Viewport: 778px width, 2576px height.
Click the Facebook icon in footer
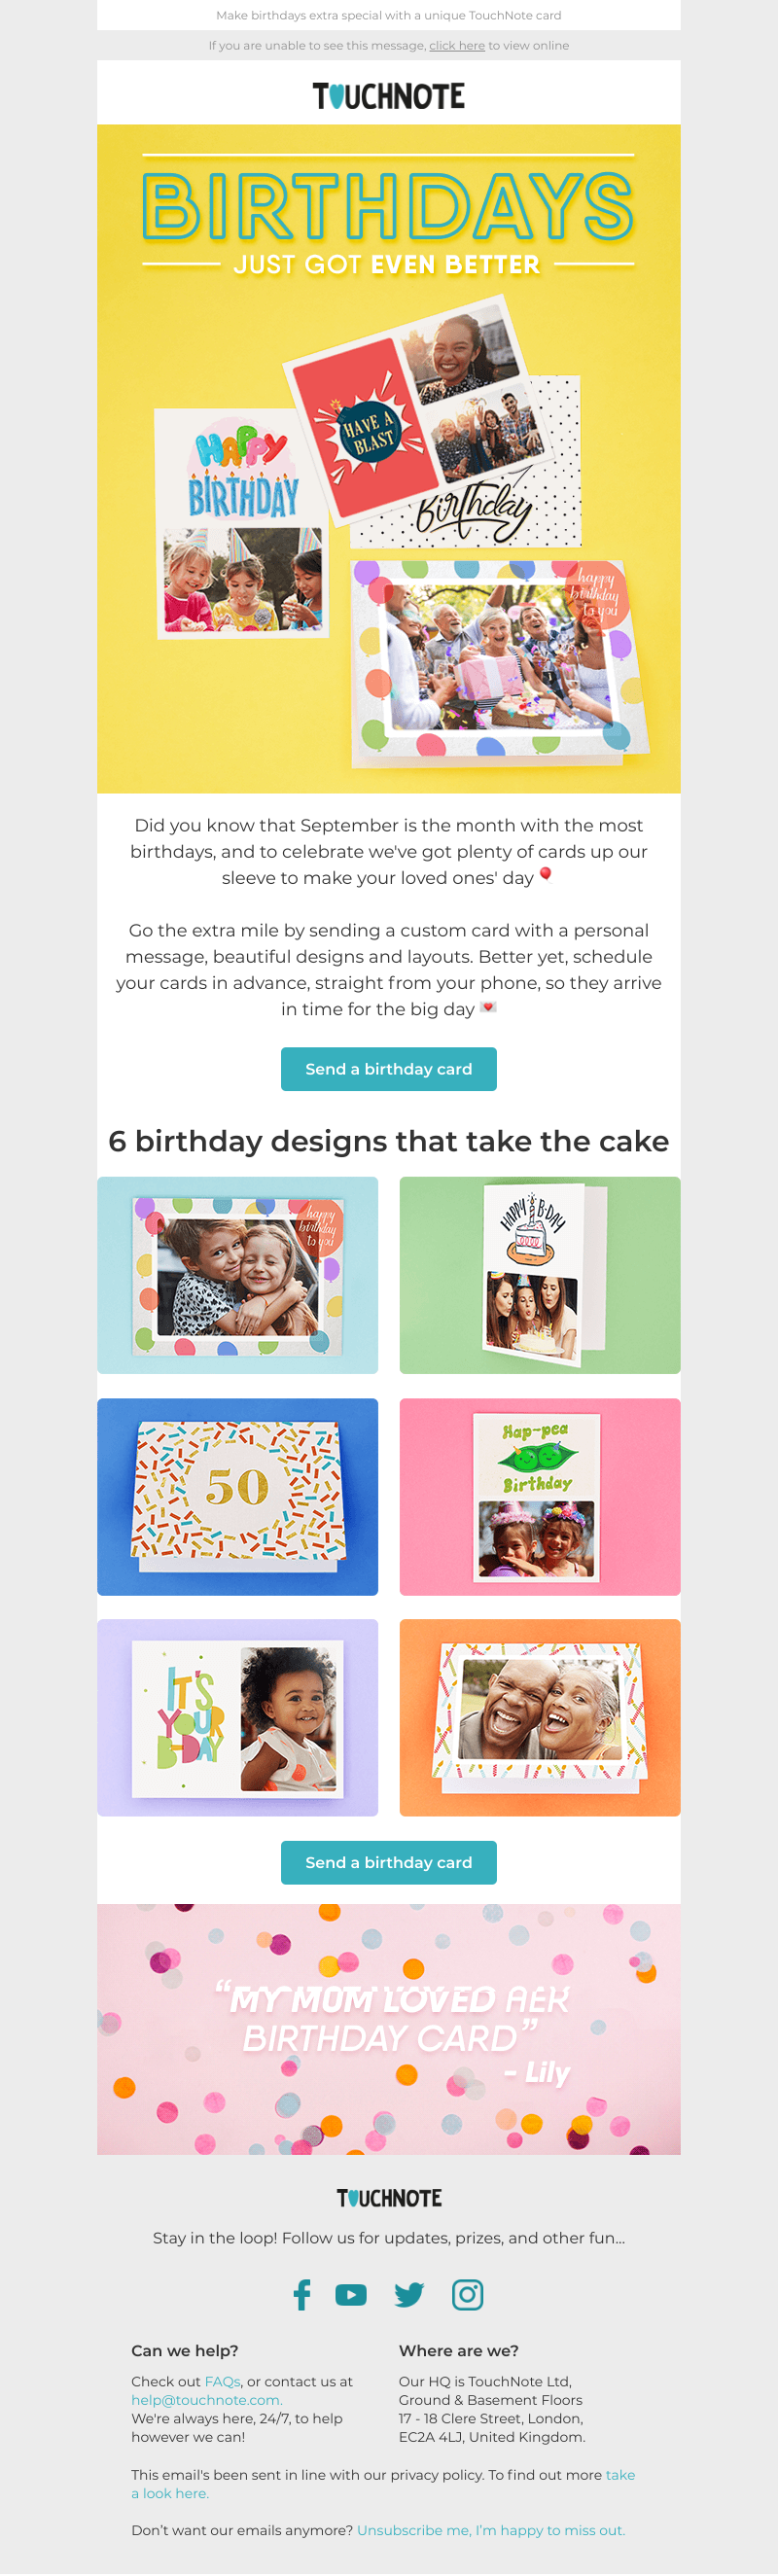(302, 2295)
